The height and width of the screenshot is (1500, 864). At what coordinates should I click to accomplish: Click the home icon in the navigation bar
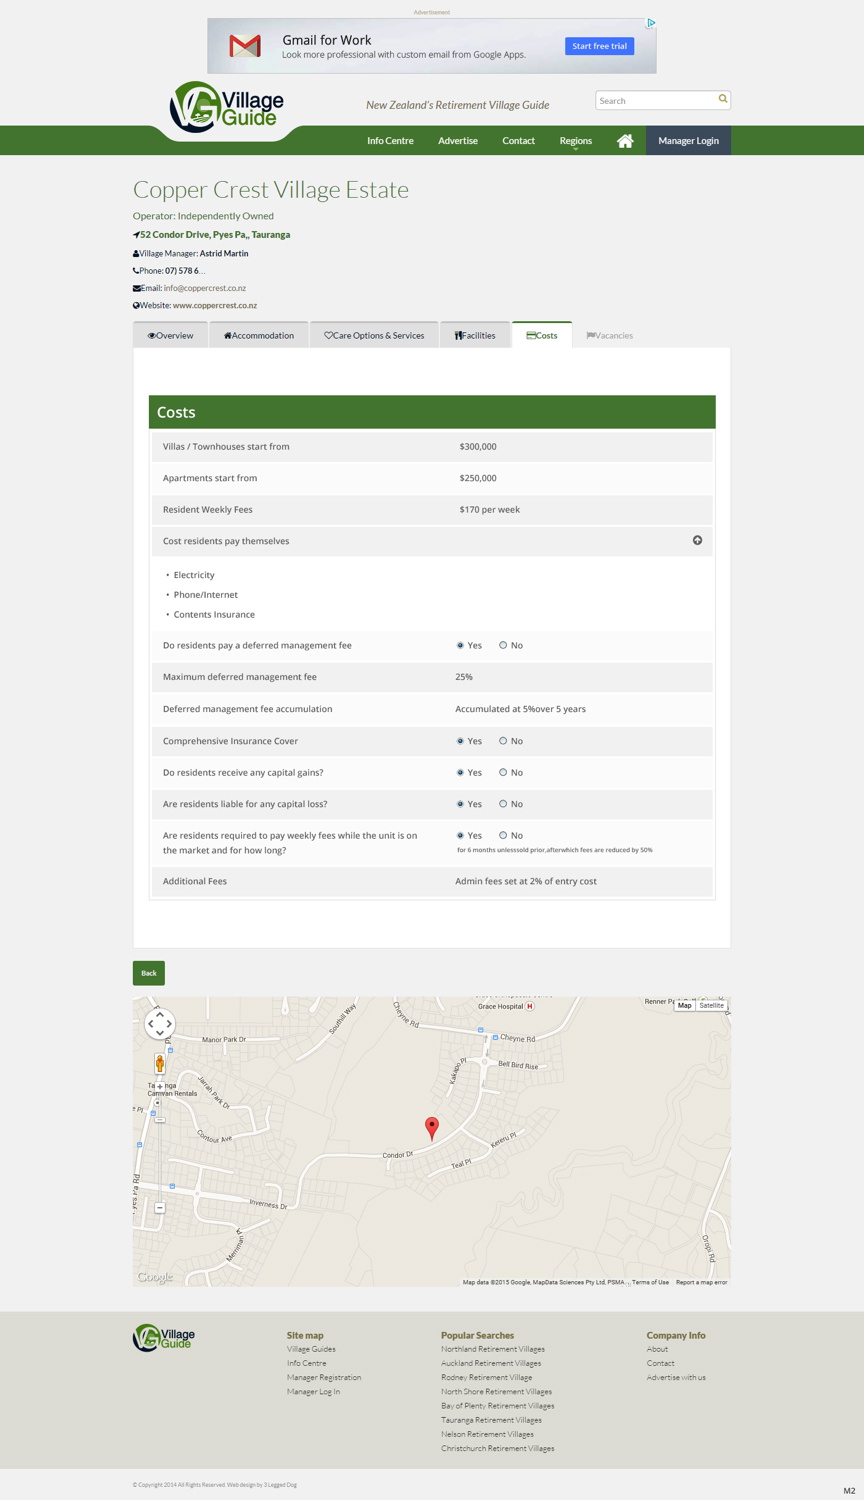(625, 140)
